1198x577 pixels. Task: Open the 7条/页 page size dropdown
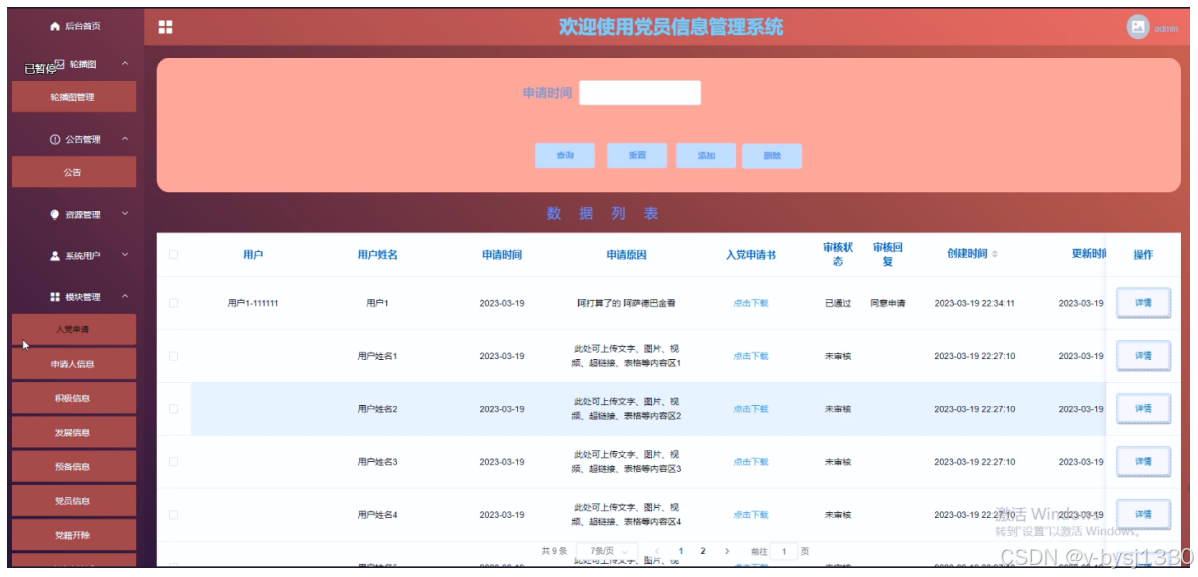[607, 551]
